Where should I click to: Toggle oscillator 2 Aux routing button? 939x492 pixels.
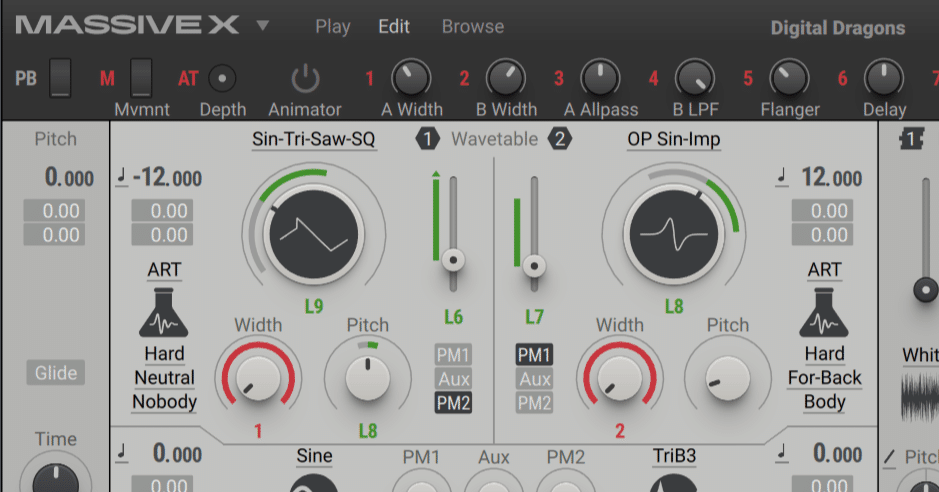pos(534,379)
